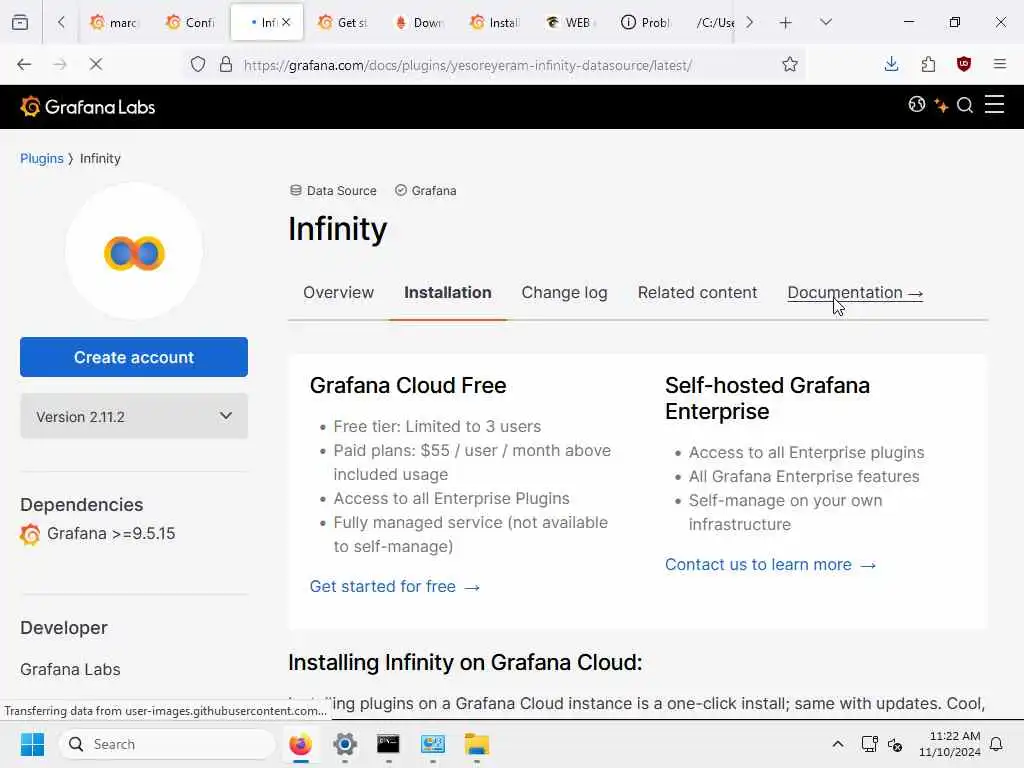
Task: Click the Data Source label
Action: (x=333, y=191)
